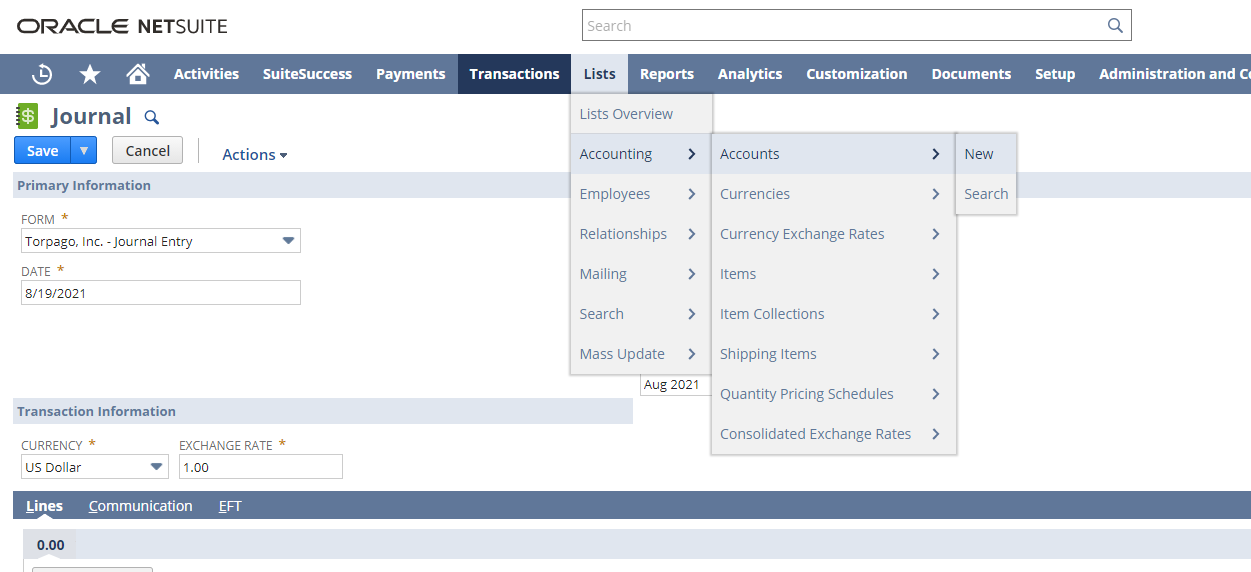Open the Reports menu
Viewport: 1251px width, 572px height.
[667, 74]
